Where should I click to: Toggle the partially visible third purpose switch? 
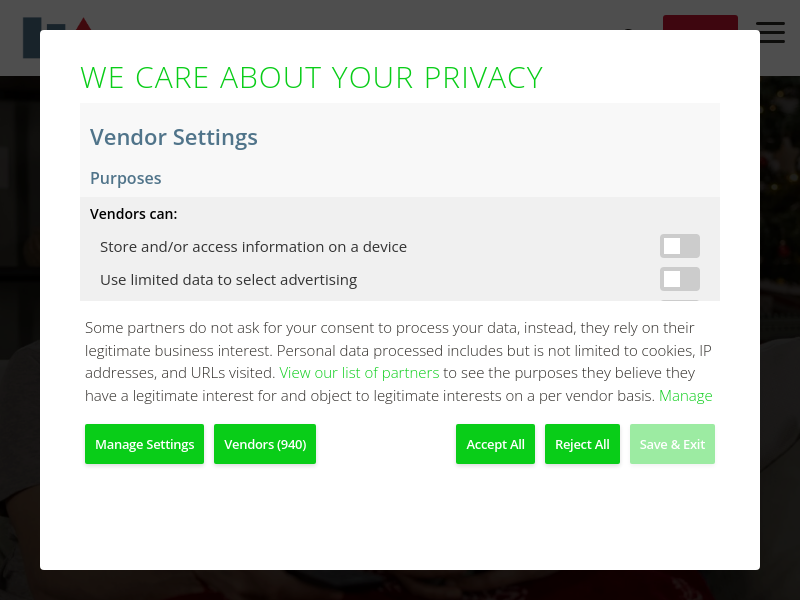pos(679,300)
